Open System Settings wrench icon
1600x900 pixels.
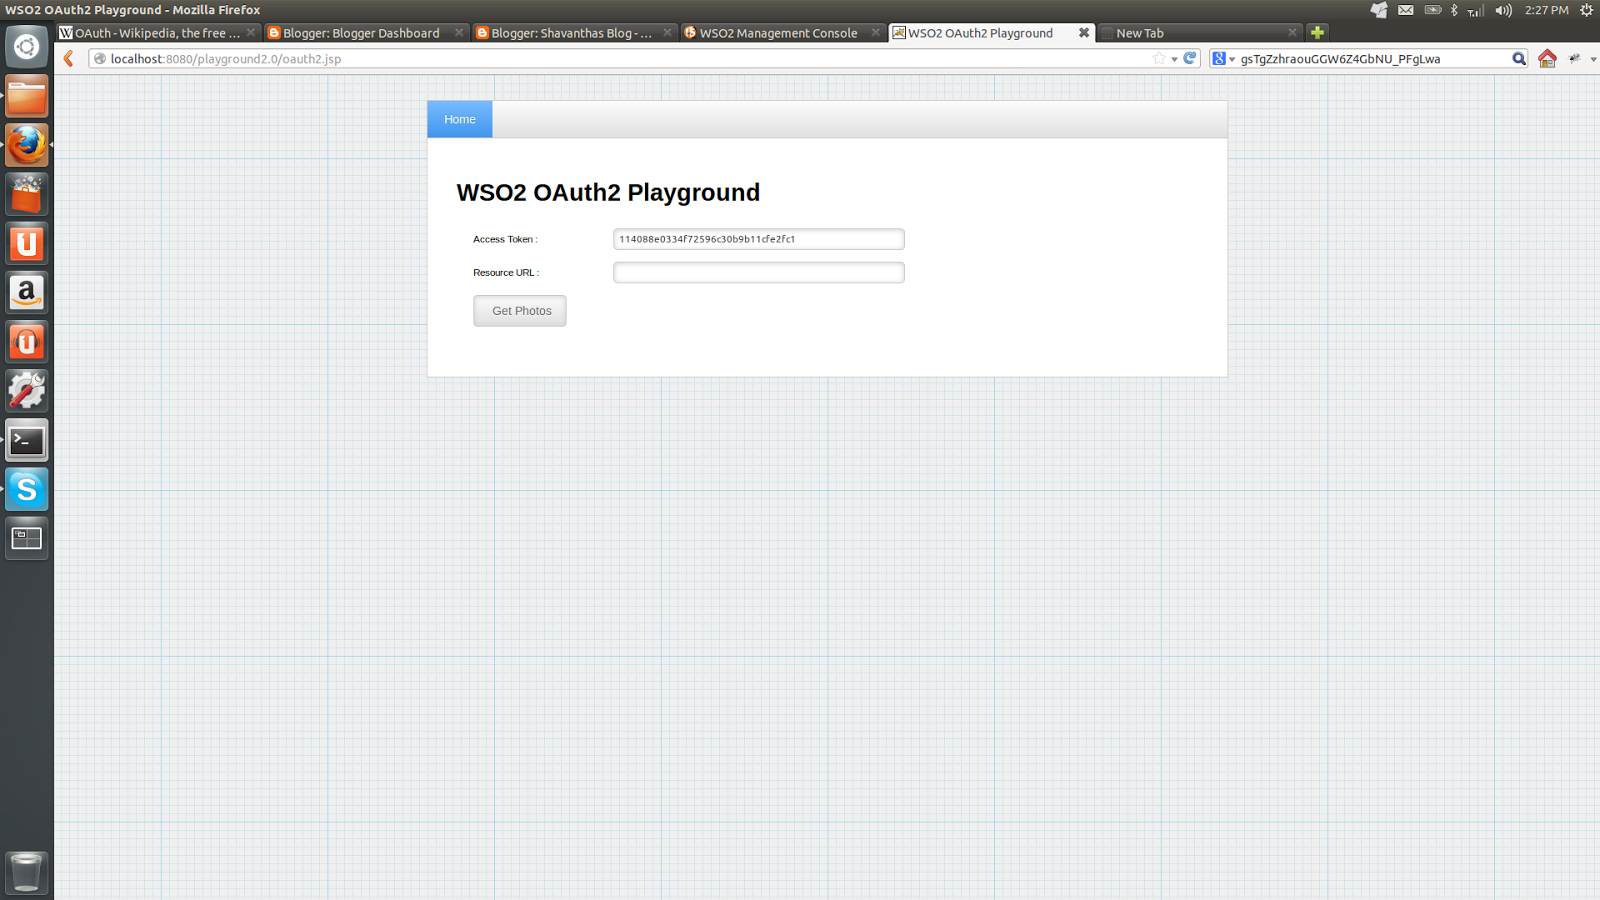pyautogui.click(x=27, y=390)
